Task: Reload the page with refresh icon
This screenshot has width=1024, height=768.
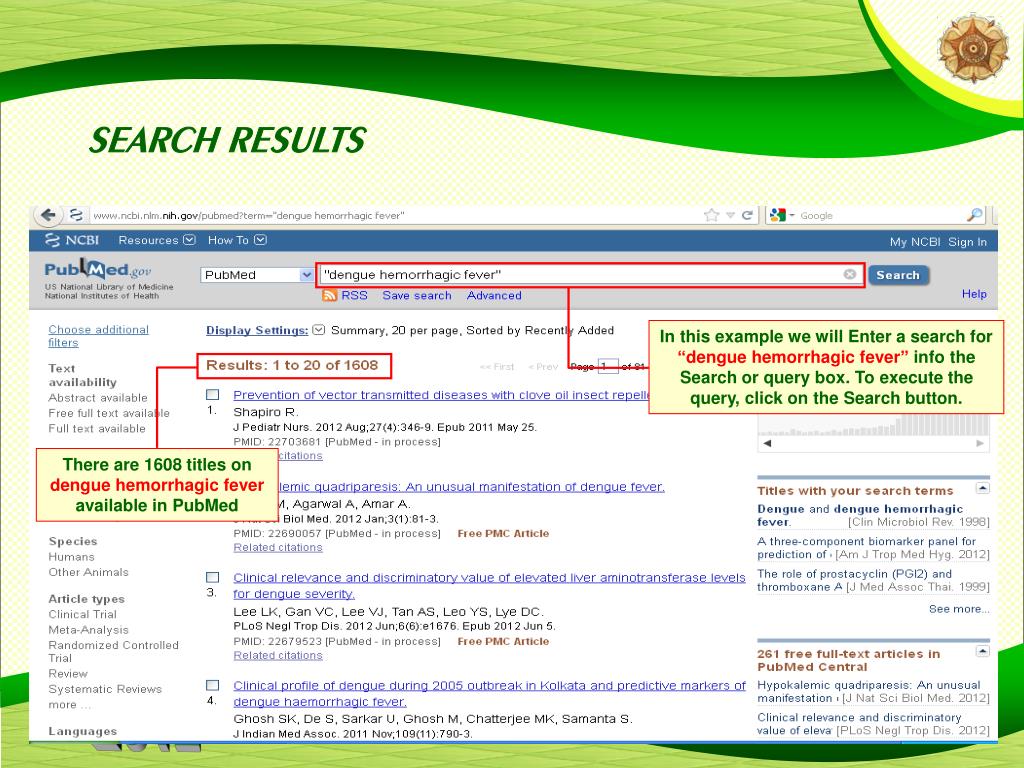Action: pyautogui.click(x=748, y=216)
